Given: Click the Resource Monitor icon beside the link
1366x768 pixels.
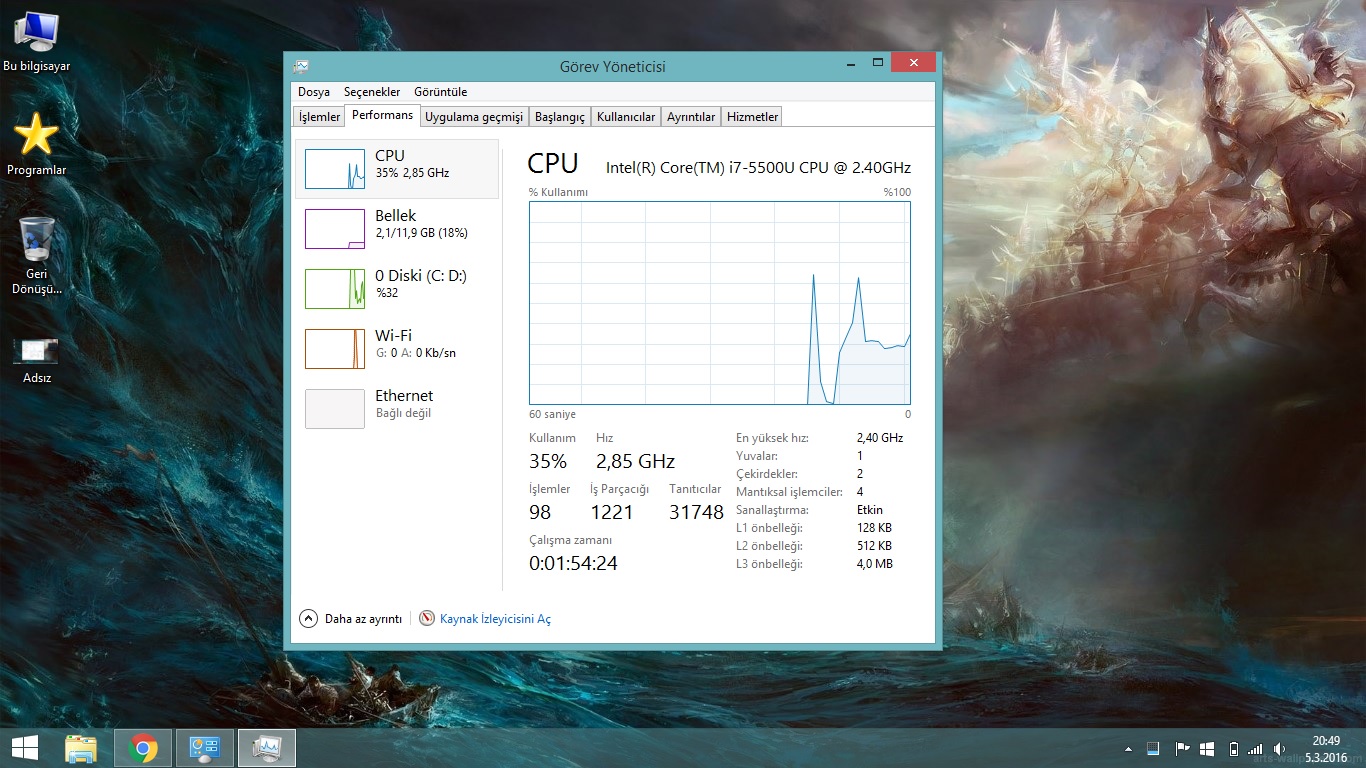Looking at the screenshot, I should pyautogui.click(x=427, y=619).
